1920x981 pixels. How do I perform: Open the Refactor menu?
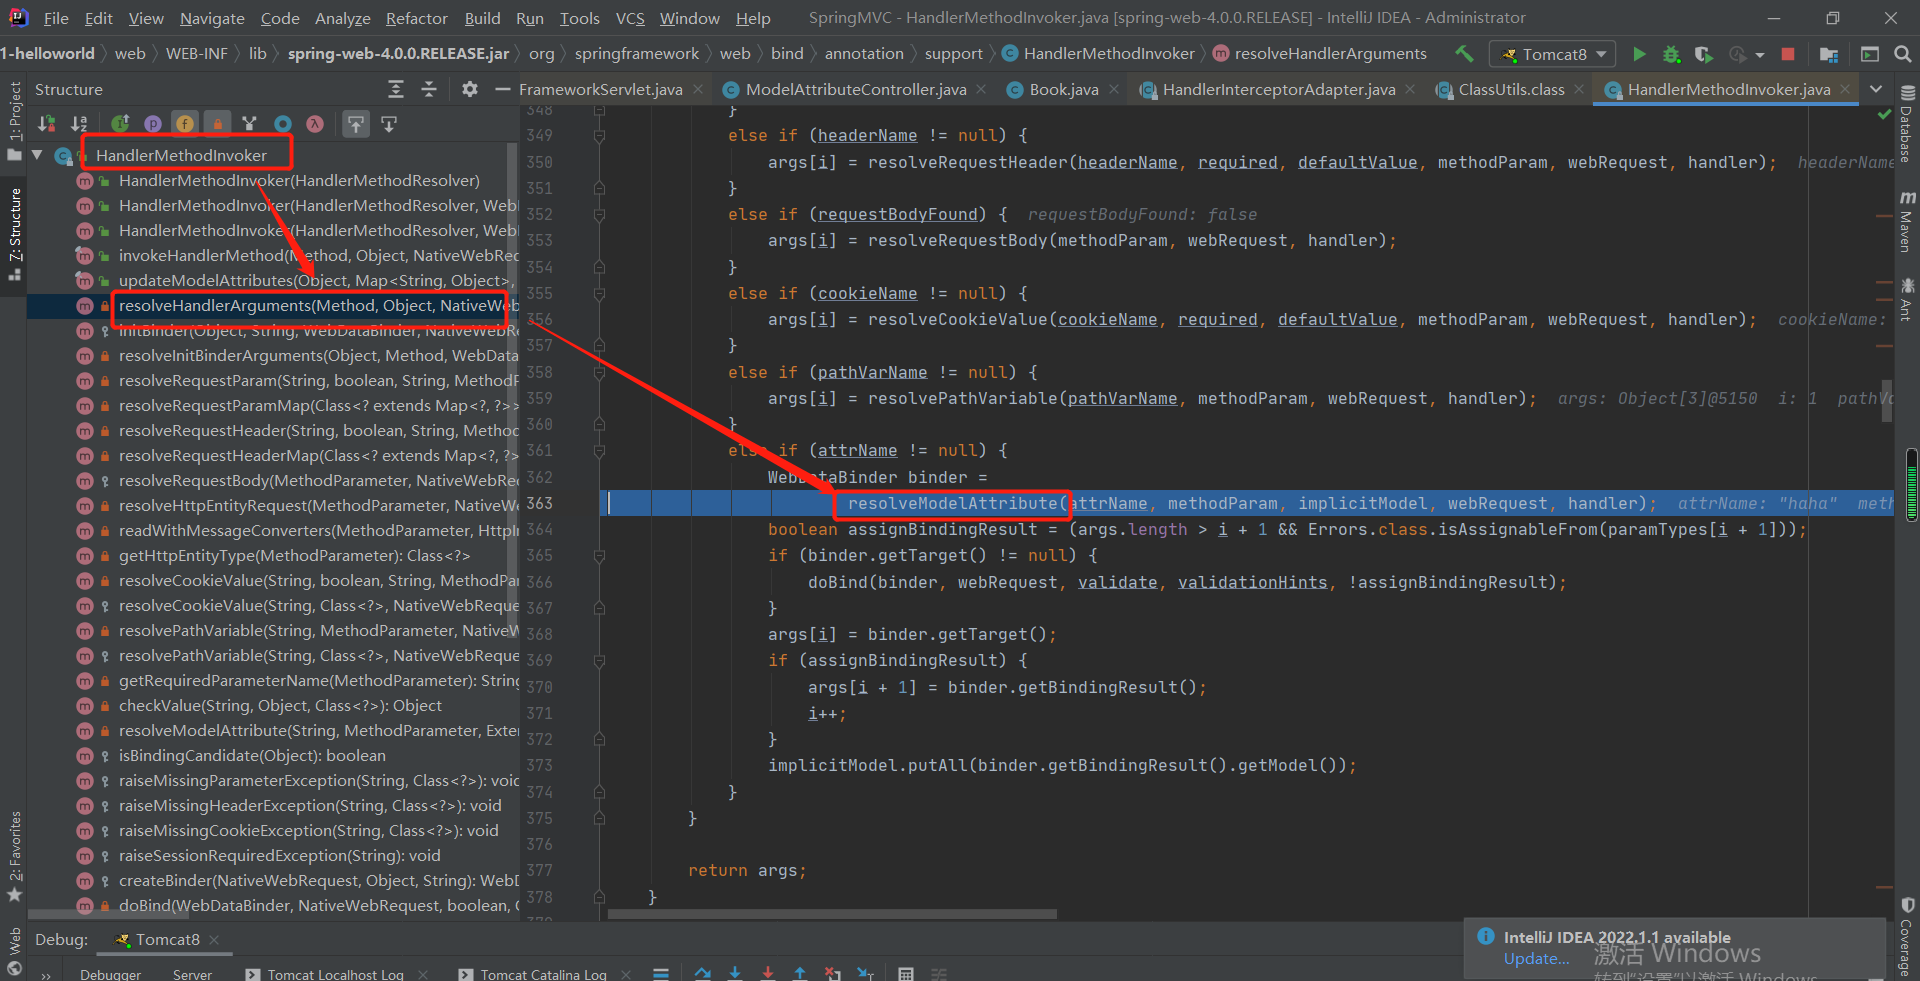(x=416, y=18)
